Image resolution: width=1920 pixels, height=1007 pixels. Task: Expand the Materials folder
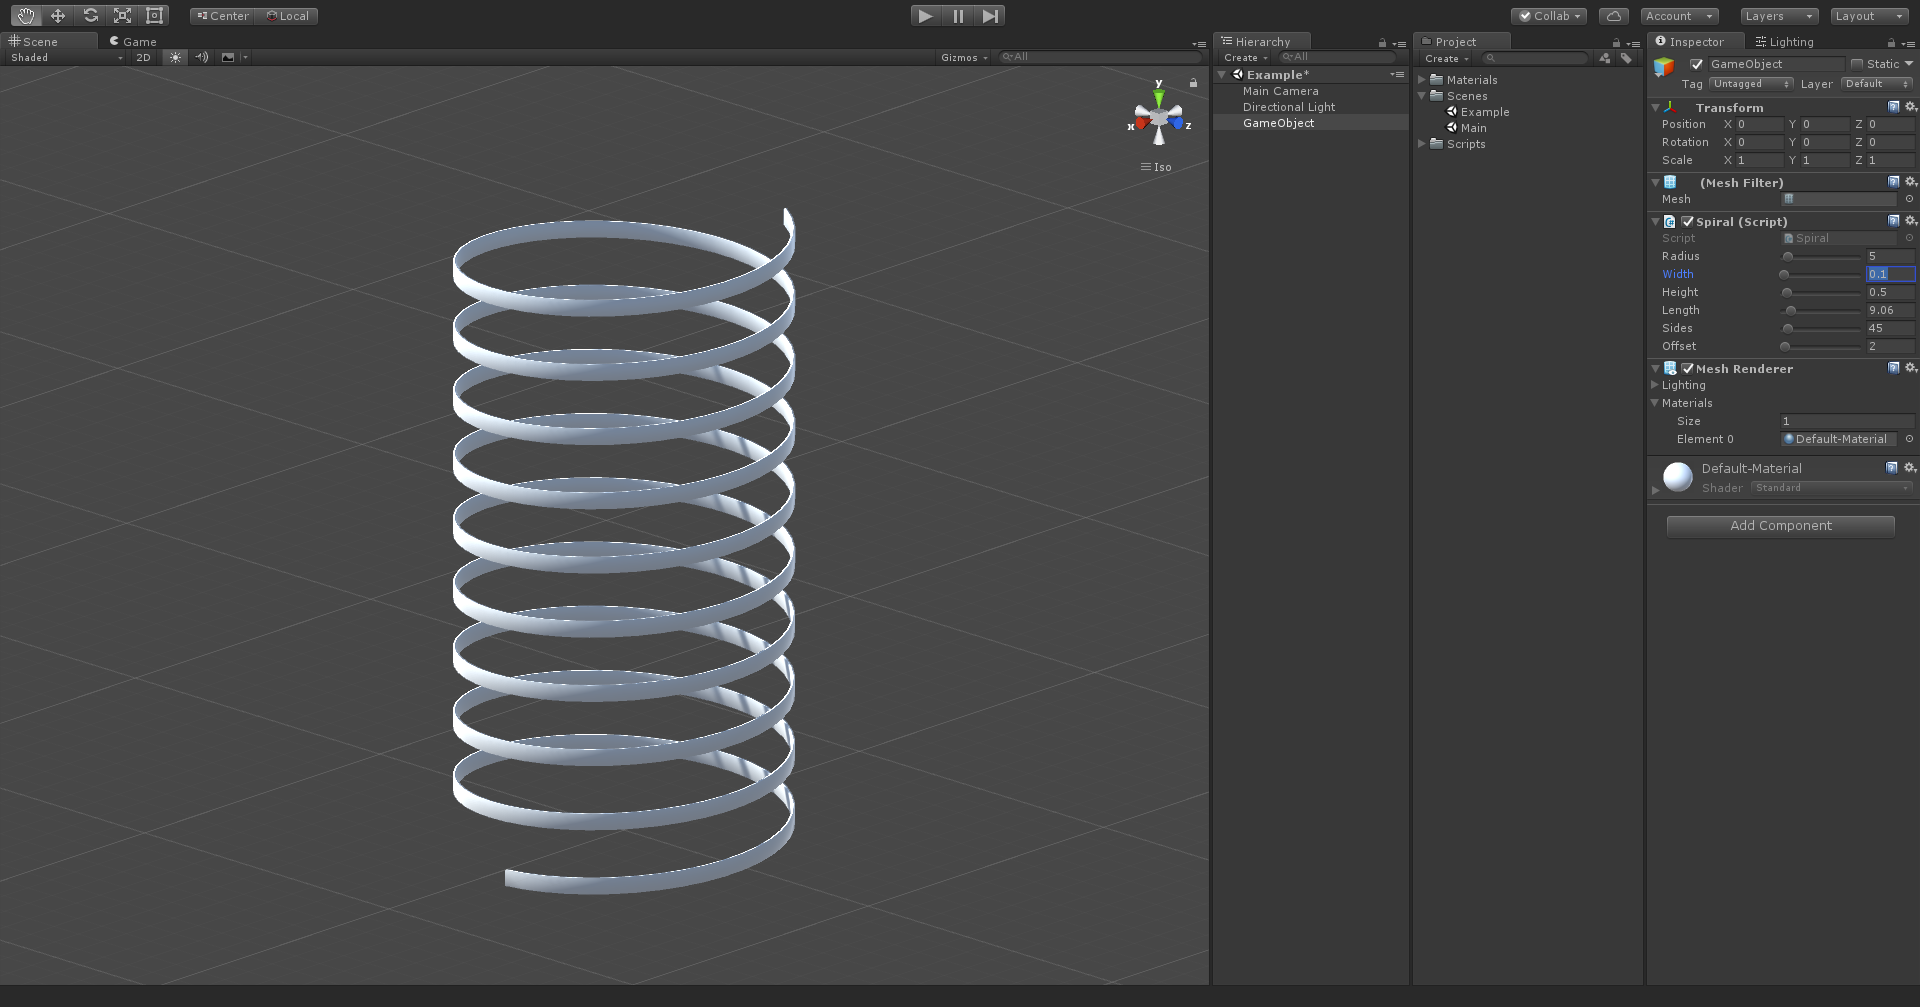[x=1422, y=80]
